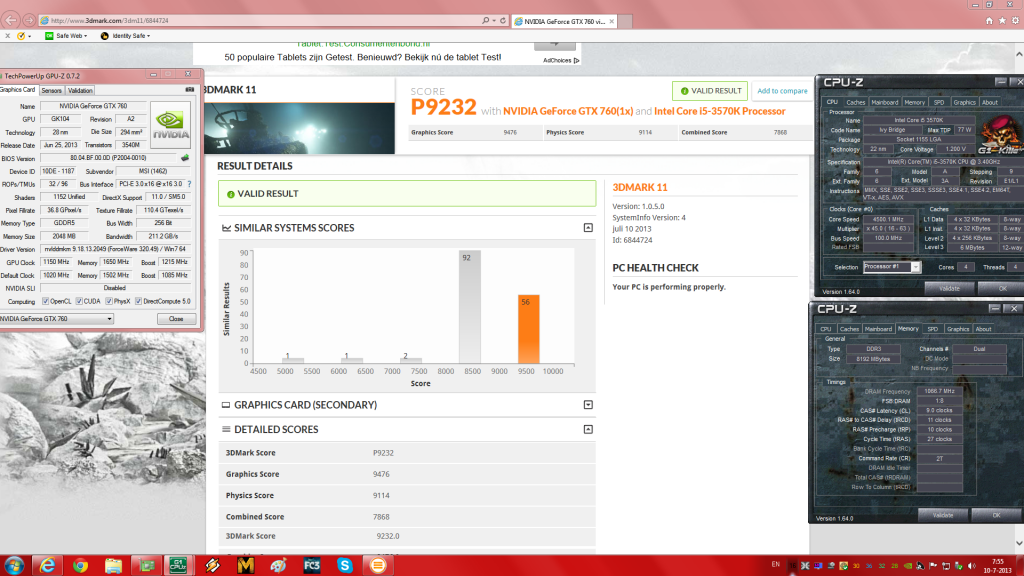The width and height of the screenshot is (1024, 576).
Task: Toggle the PhysX checkbox in GPU-Z
Action: tap(109, 302)
